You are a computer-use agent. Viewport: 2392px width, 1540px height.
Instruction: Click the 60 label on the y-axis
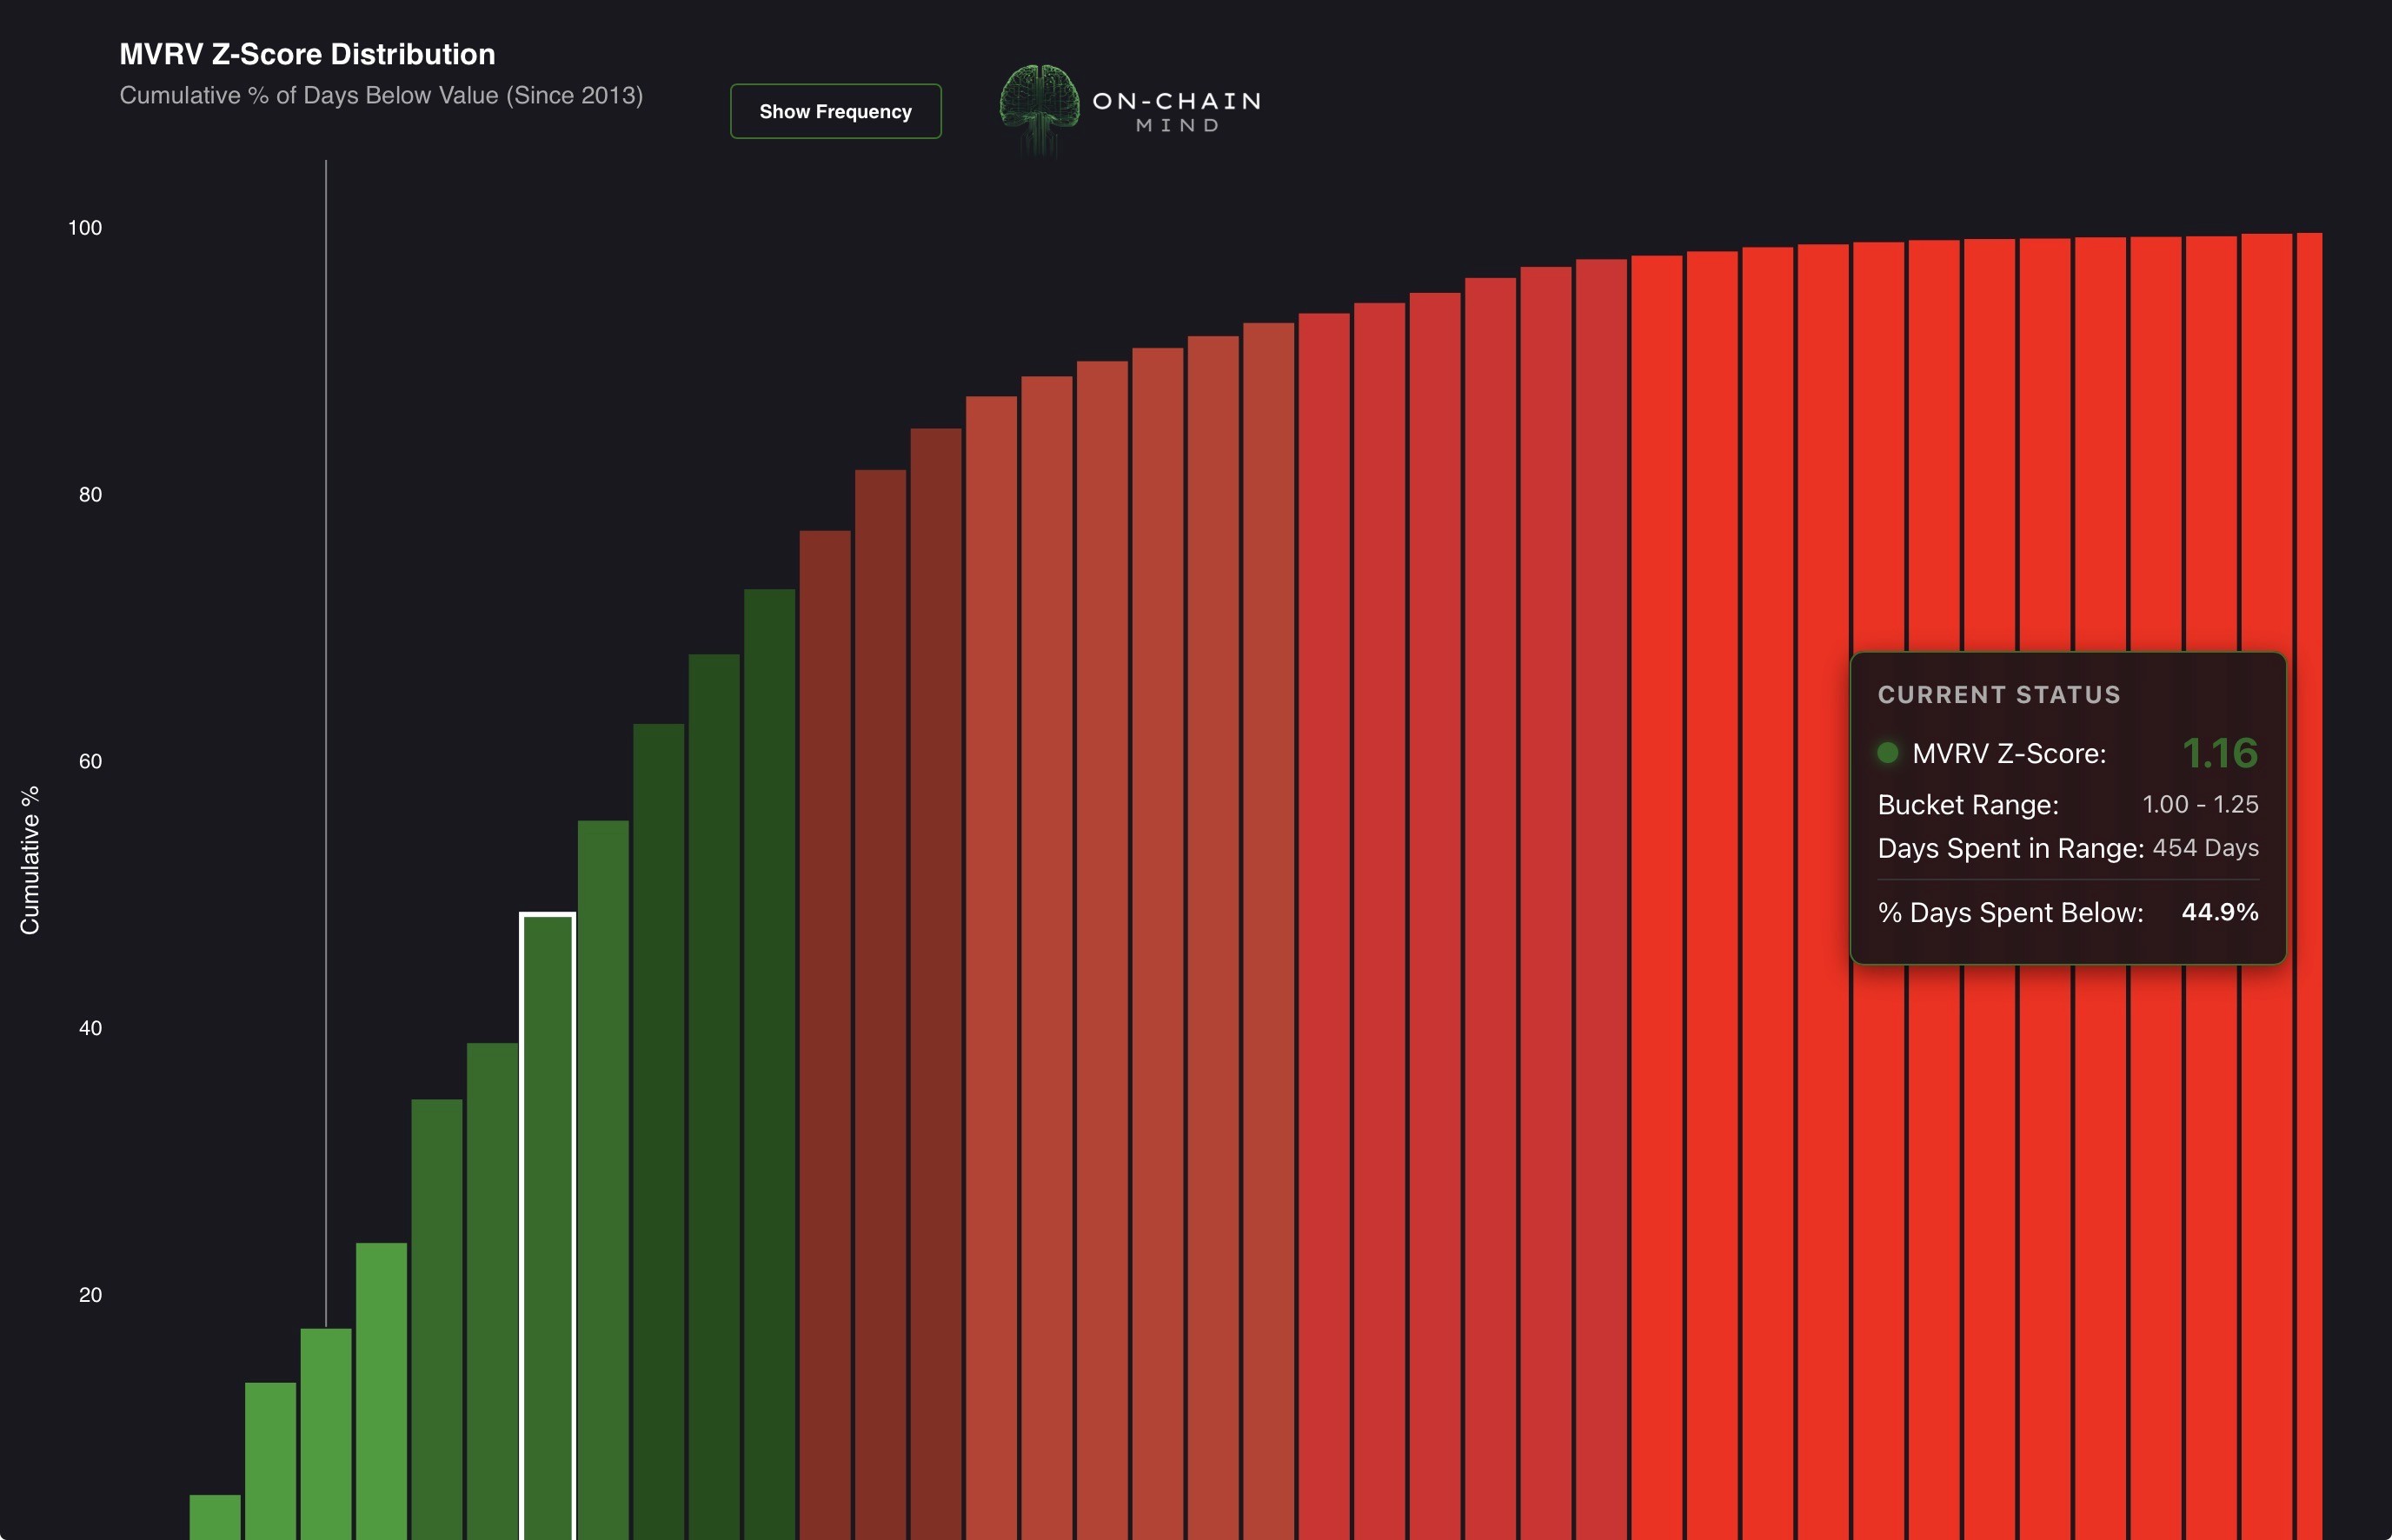click(90, 762)
